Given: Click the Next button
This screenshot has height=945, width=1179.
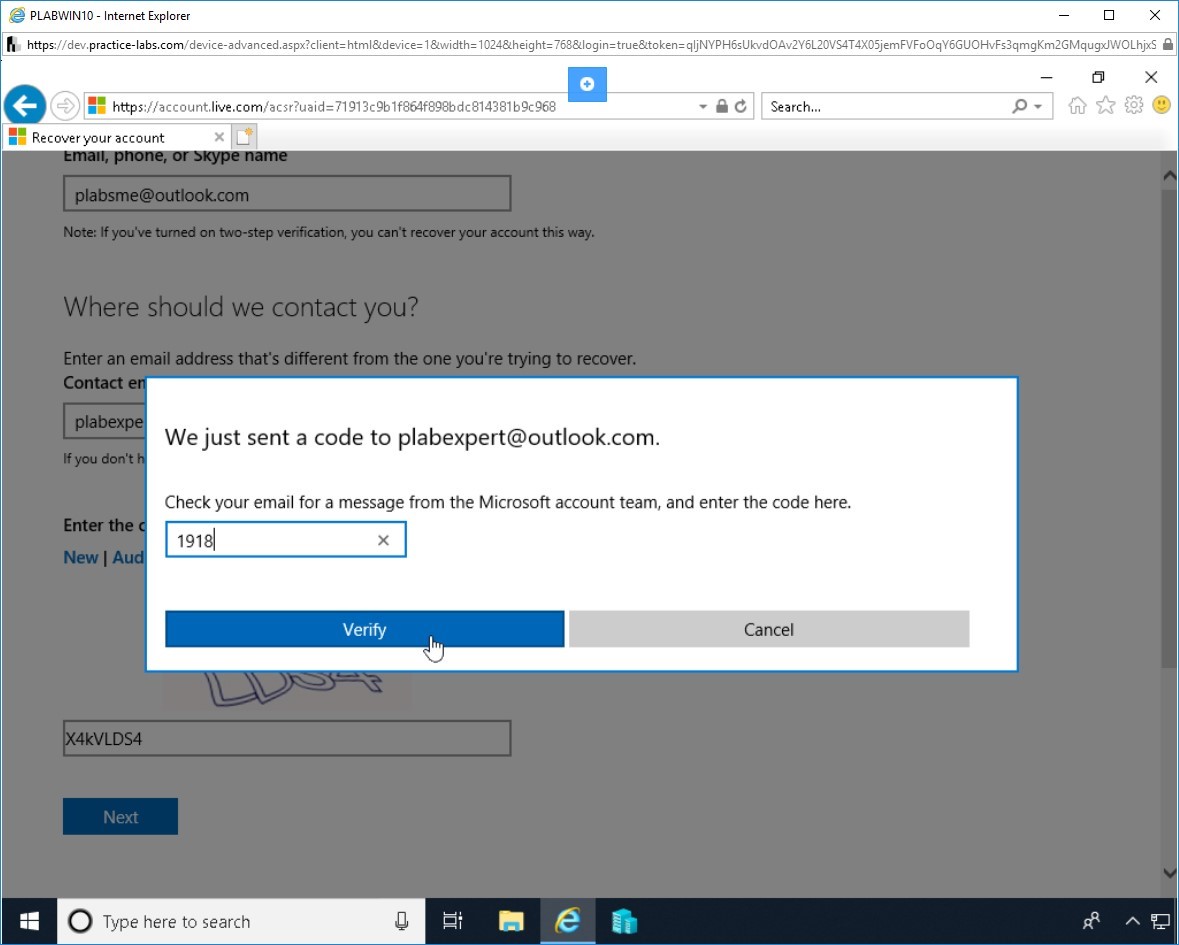Looking at the screenshot, I should click(120, 816).
